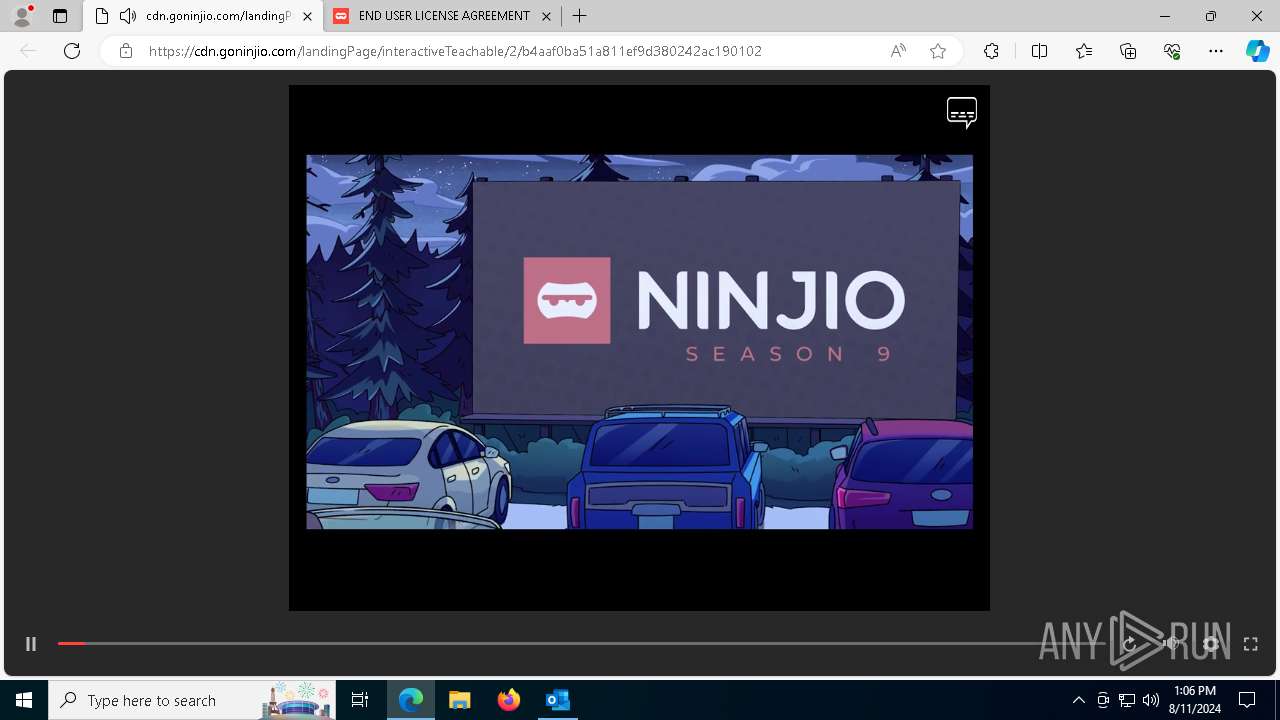The height and width of the screenshot is (720, 1280).
Task: Open Collections panel
Action: [x=1128, y=51]
